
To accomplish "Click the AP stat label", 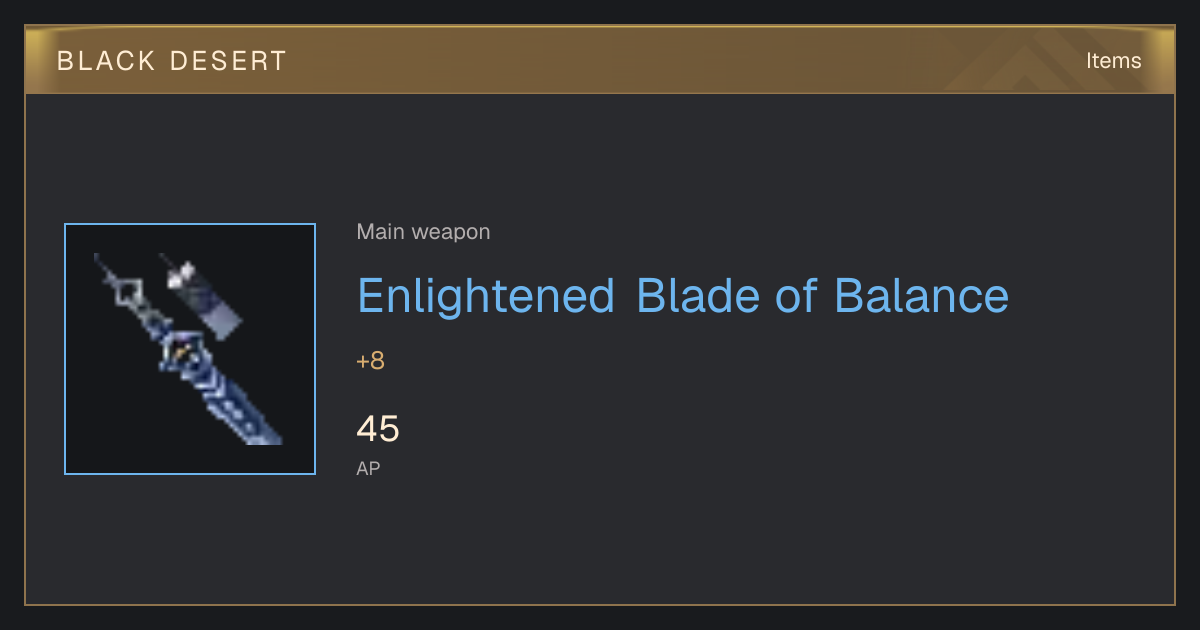I will (x=368, y=468).
